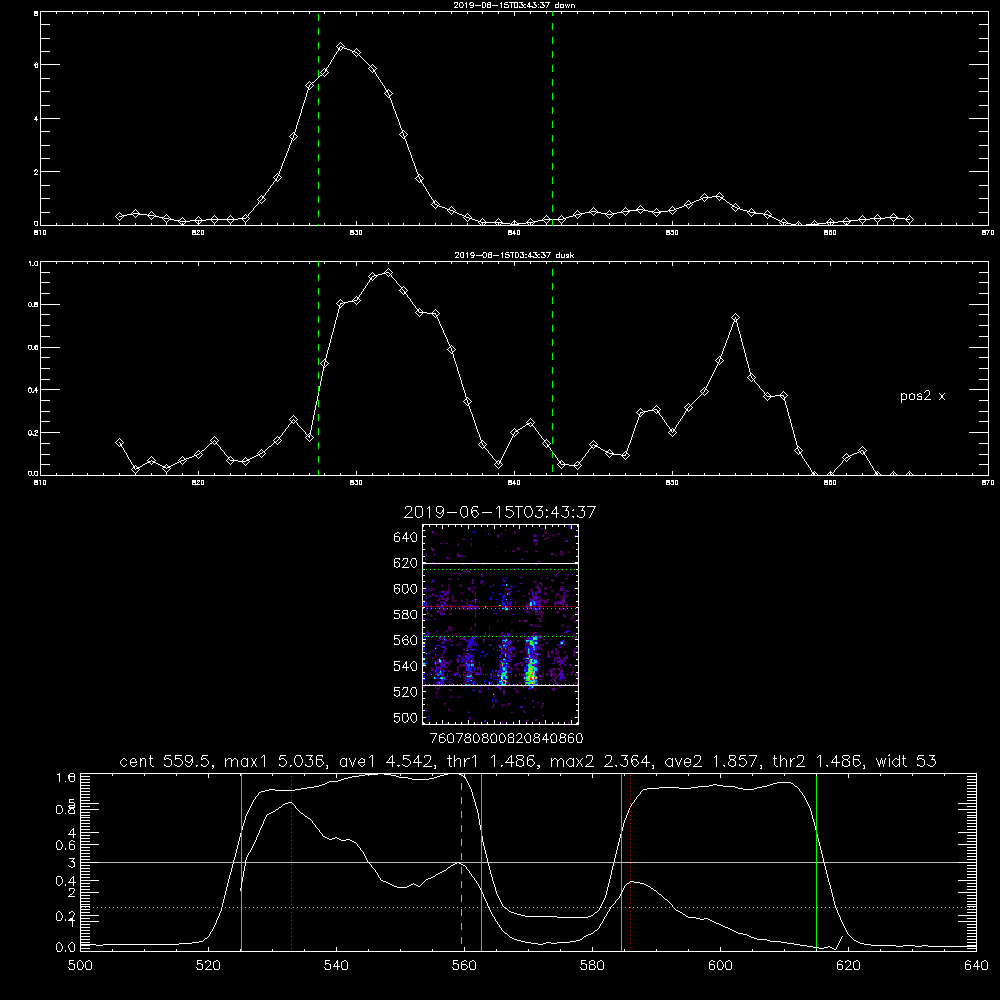Image resolution: width=1000 pixels, height=1000 pixels.
Task: Click the highest peak marker of dawn curve
Action: click(341, 47)
